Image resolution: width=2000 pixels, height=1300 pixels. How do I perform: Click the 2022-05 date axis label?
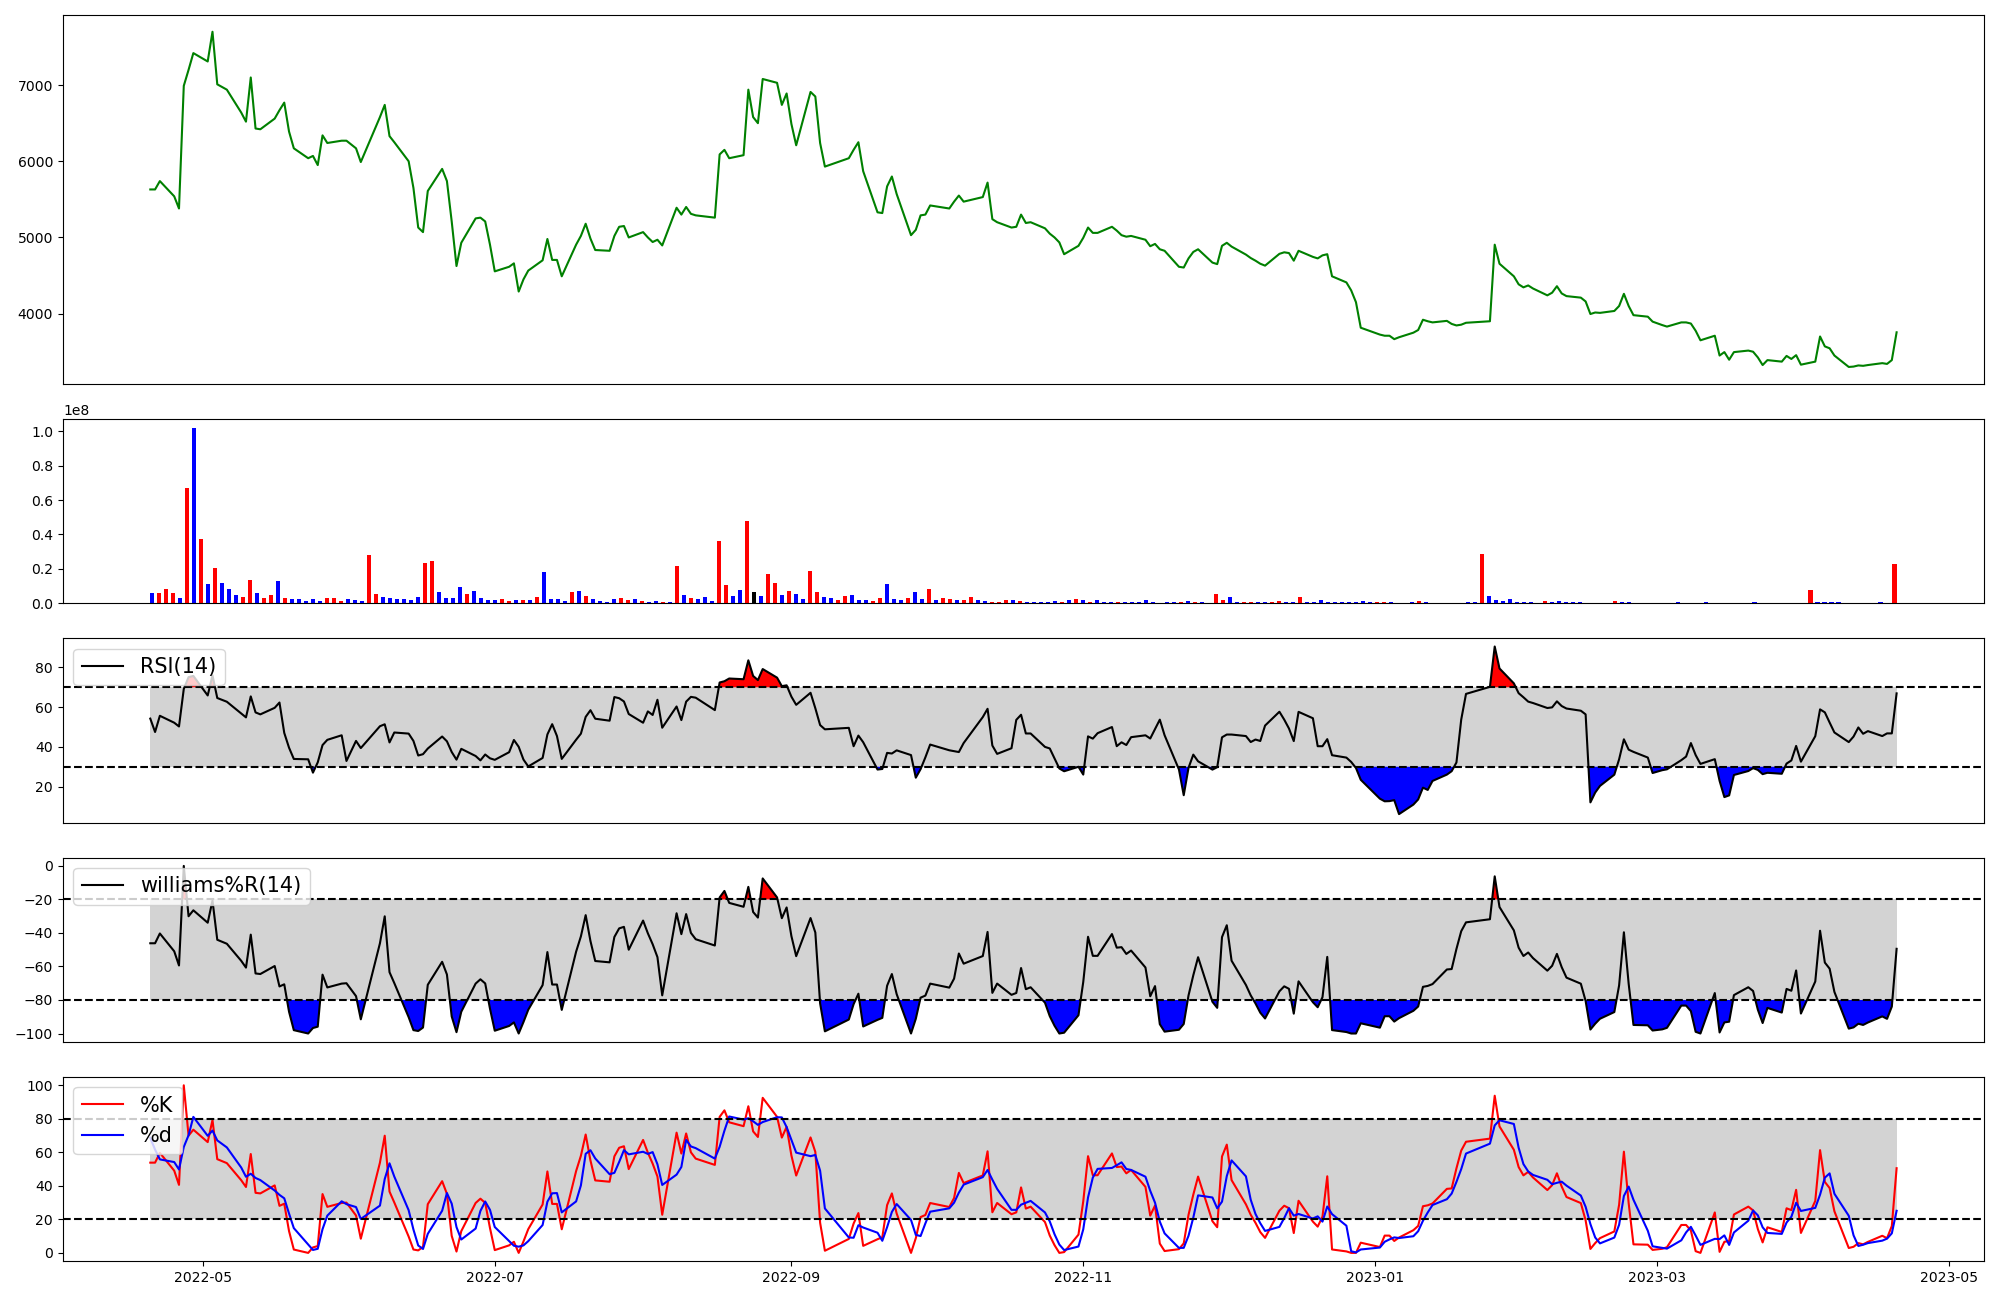(x=203, y=1277)
